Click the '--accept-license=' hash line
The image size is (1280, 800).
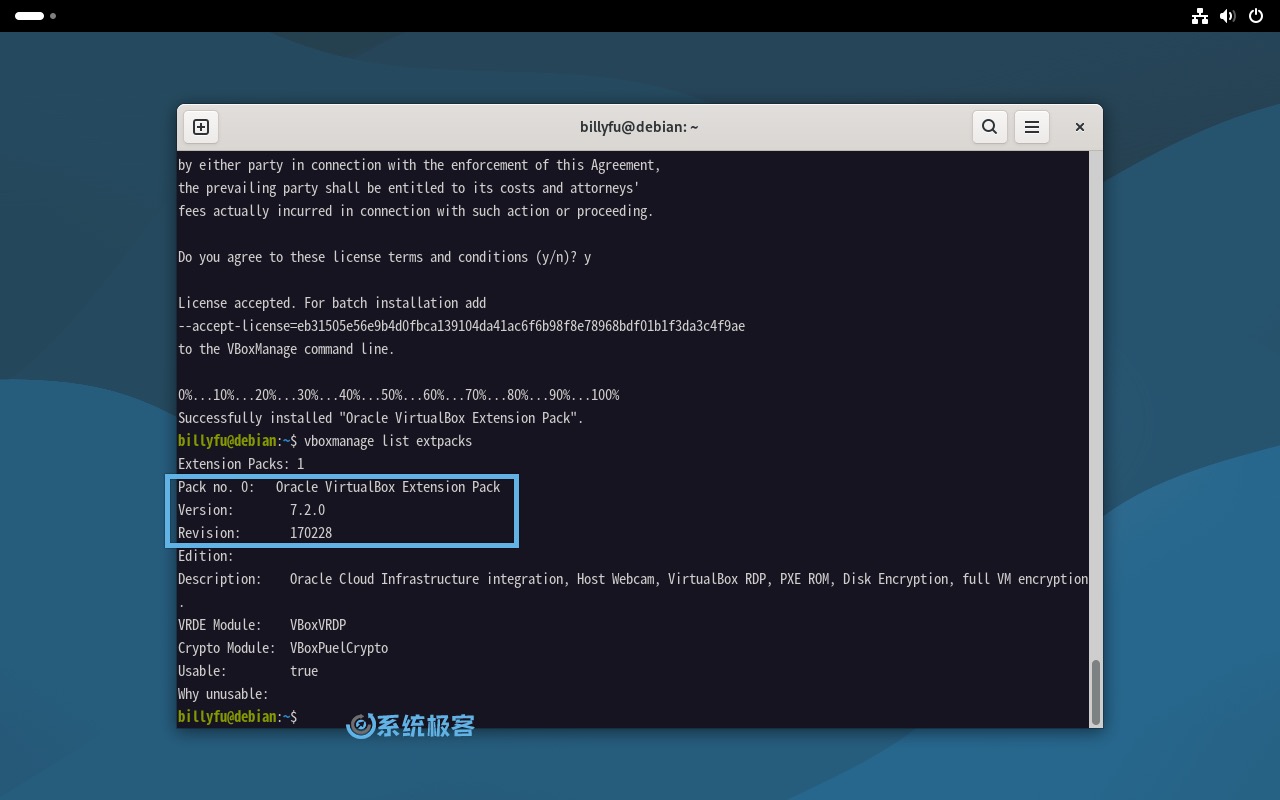[x=461, y=326]
